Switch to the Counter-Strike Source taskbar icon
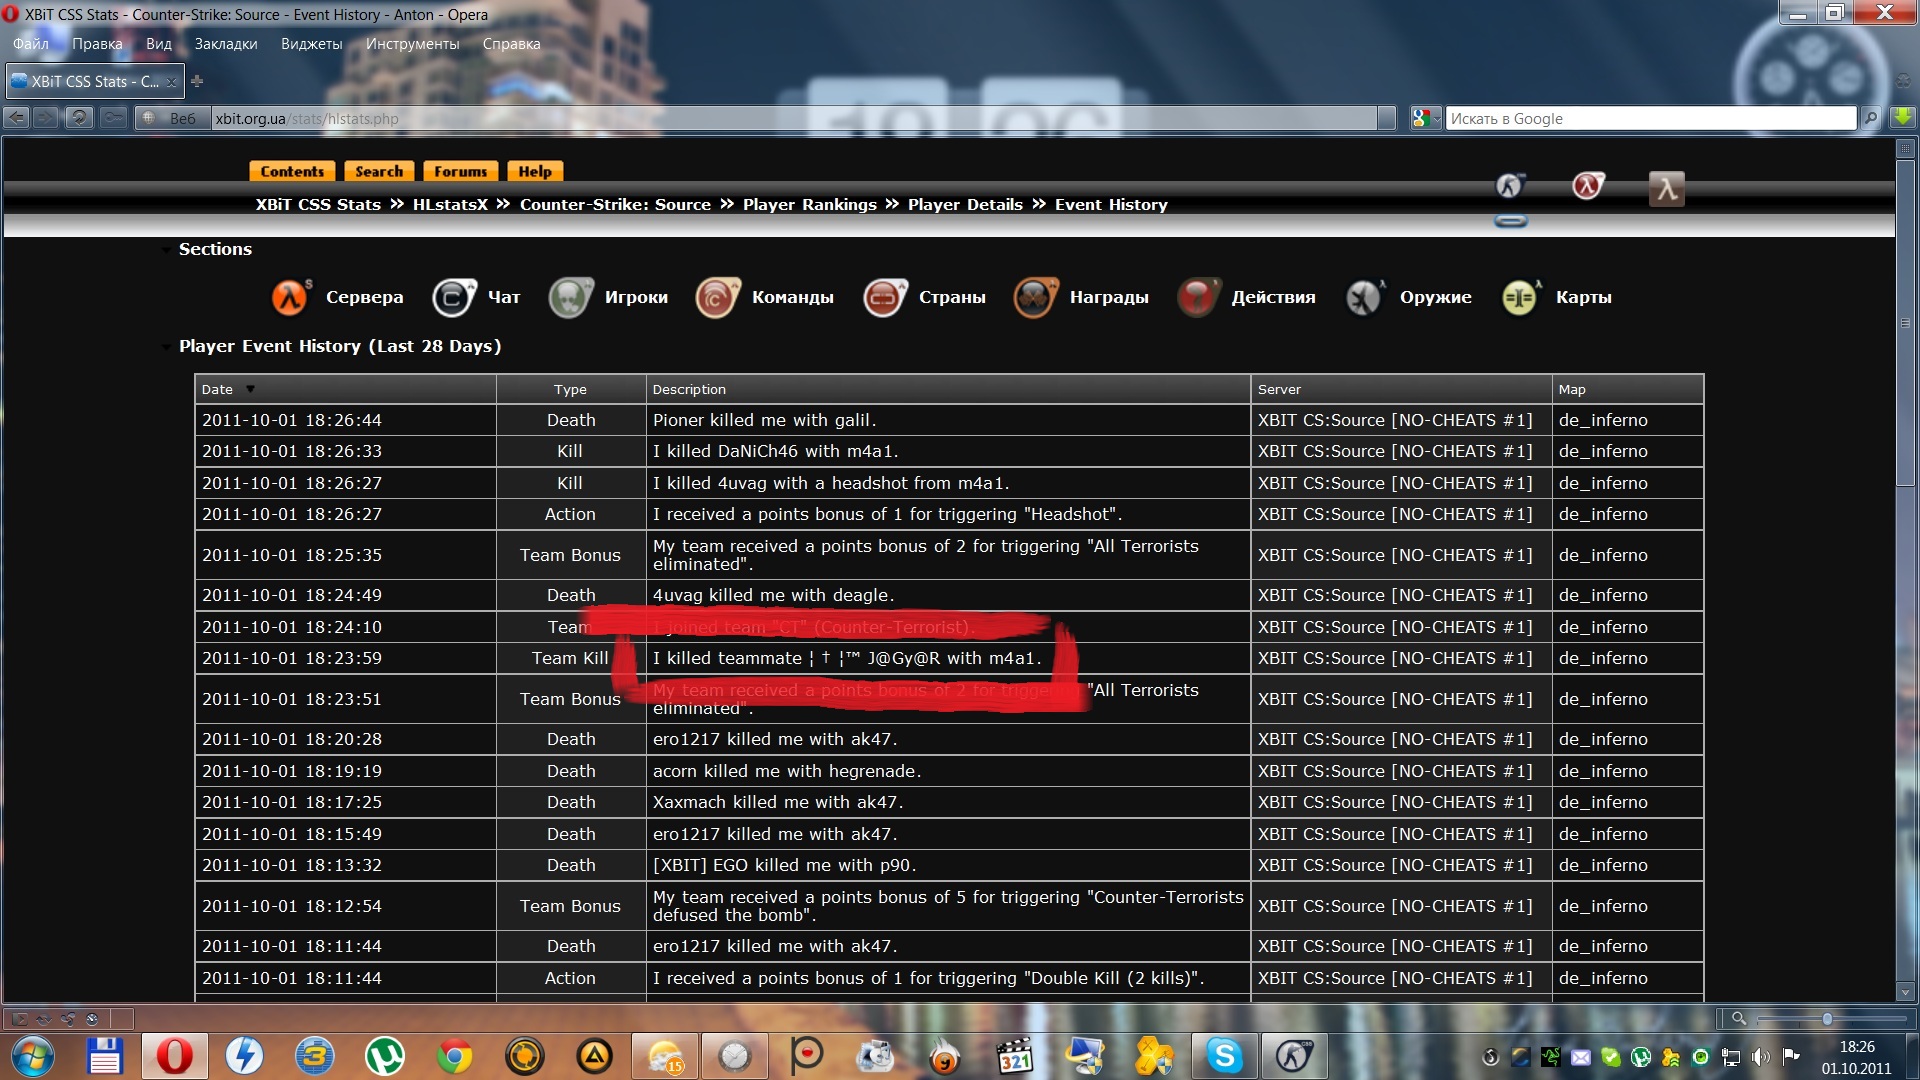 (x=1294, y=1055)
